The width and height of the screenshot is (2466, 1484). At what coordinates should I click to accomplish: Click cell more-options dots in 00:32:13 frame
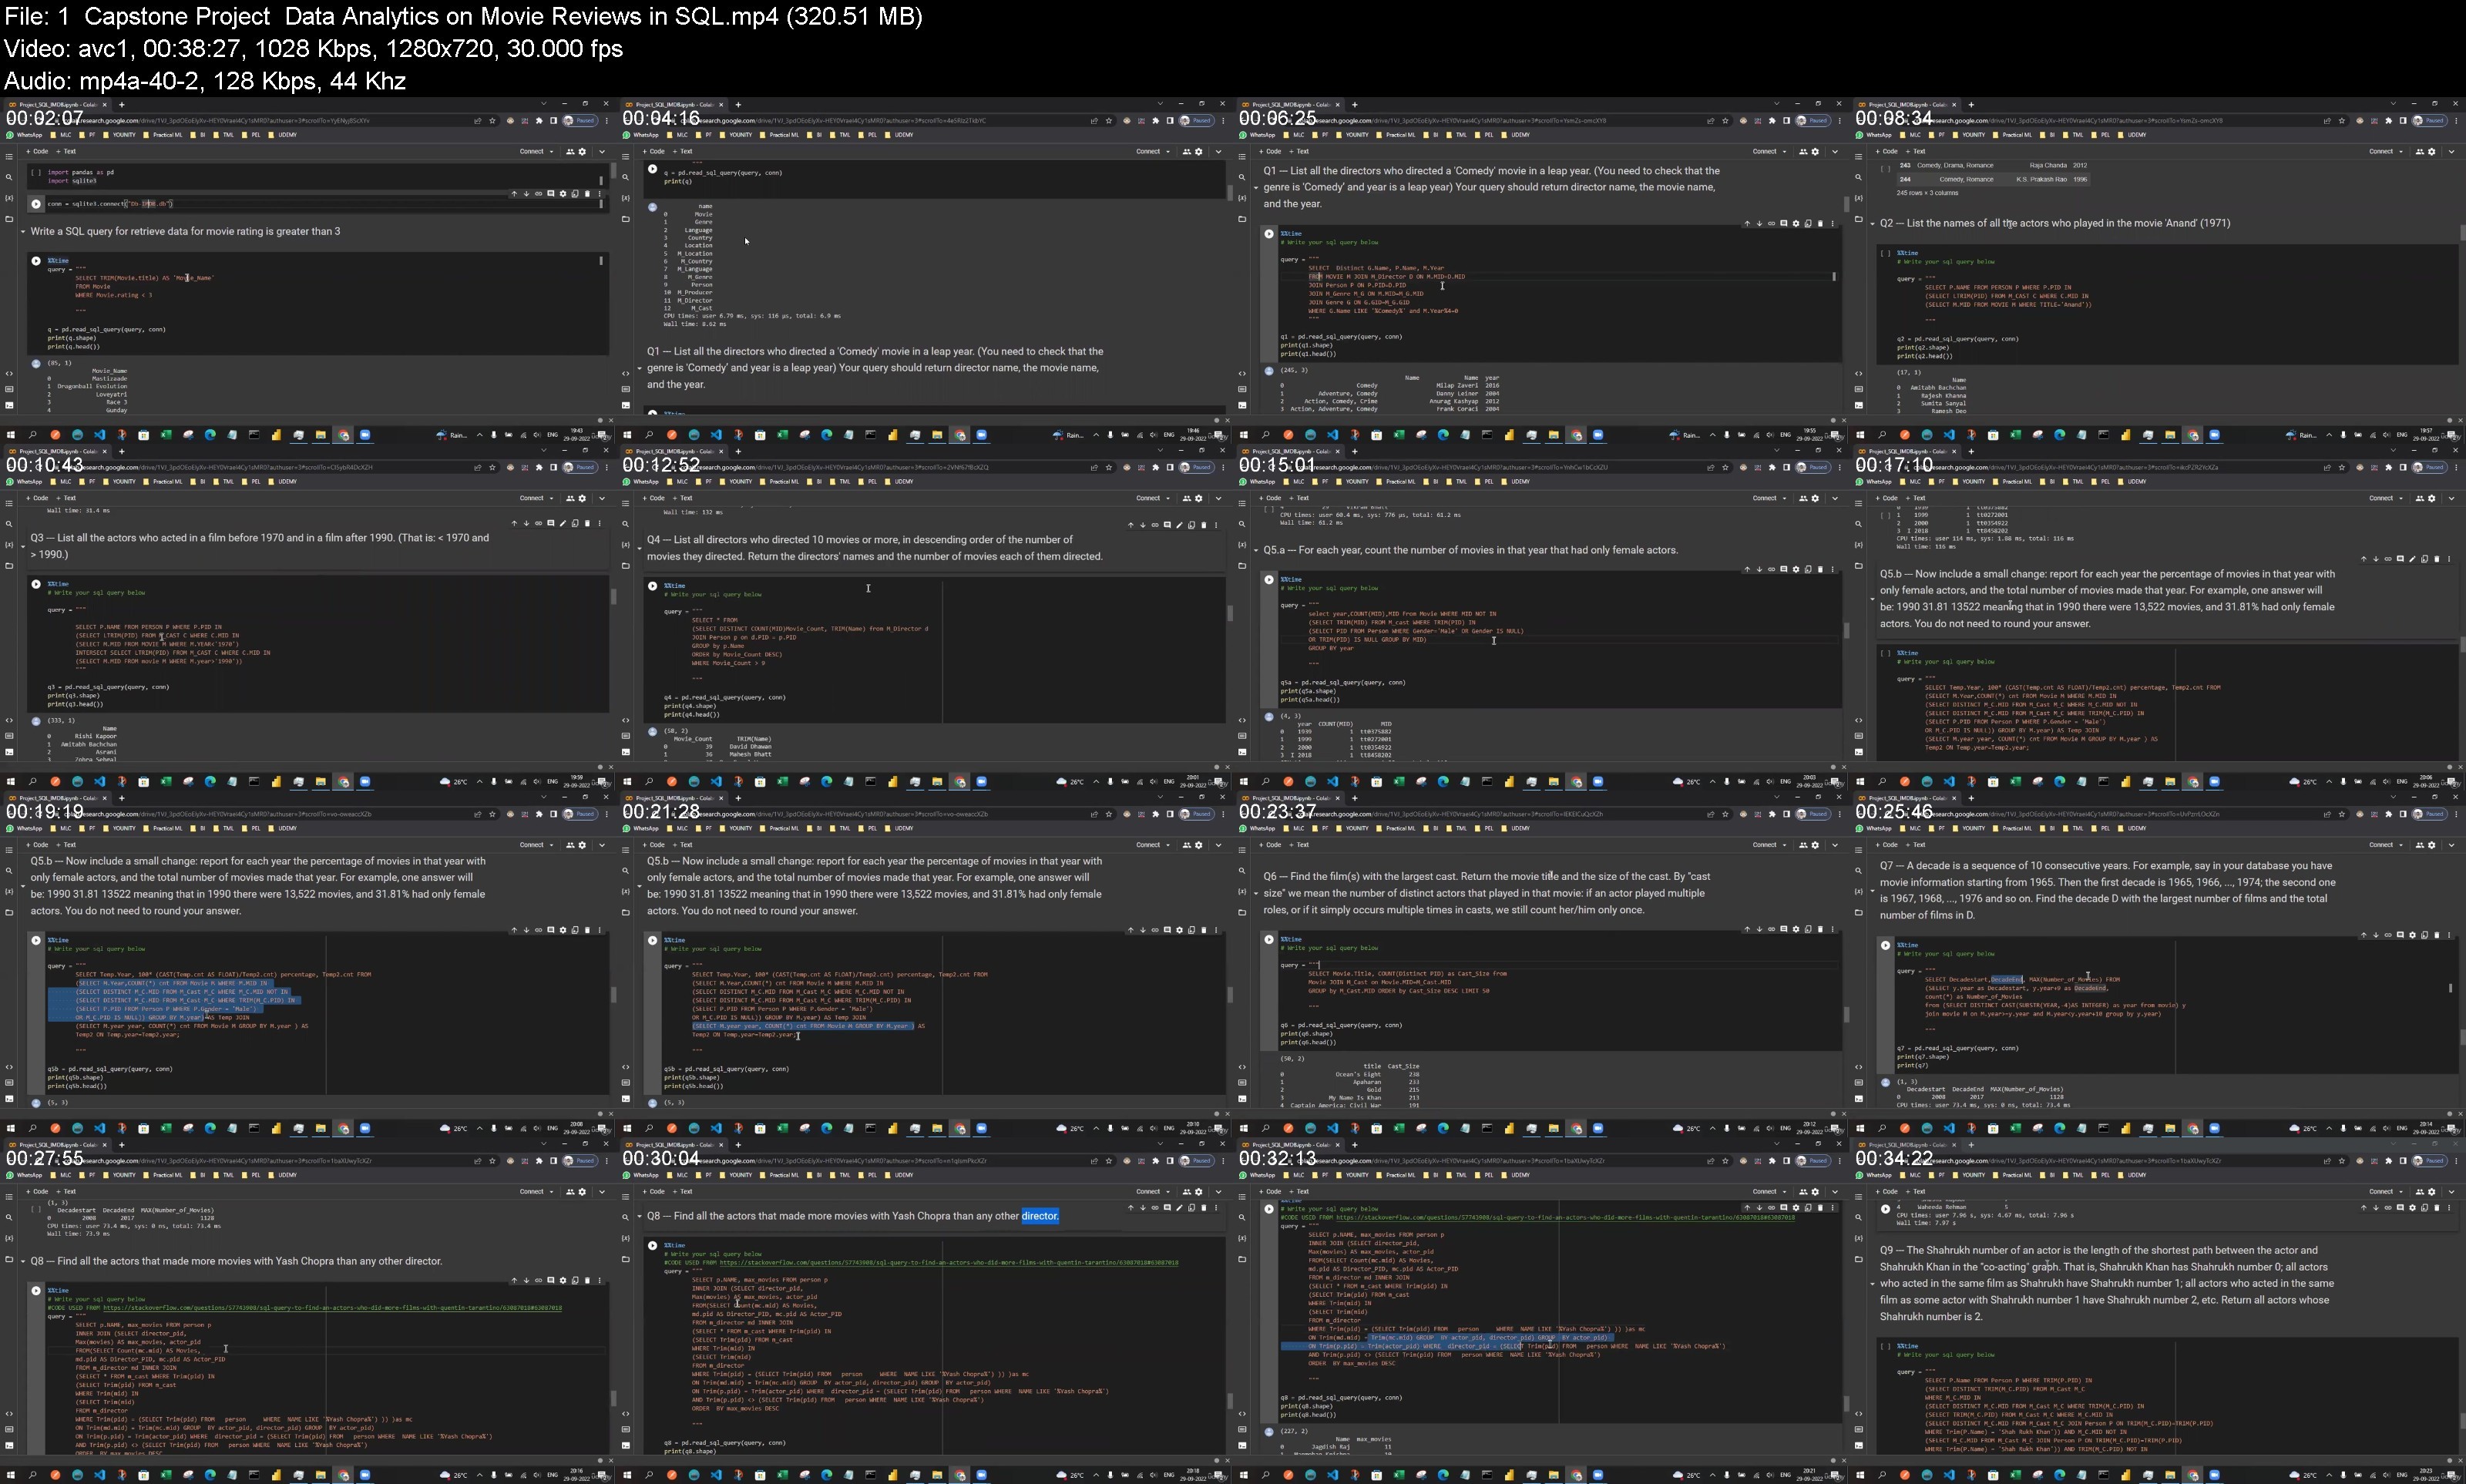pos(1832,1208)
